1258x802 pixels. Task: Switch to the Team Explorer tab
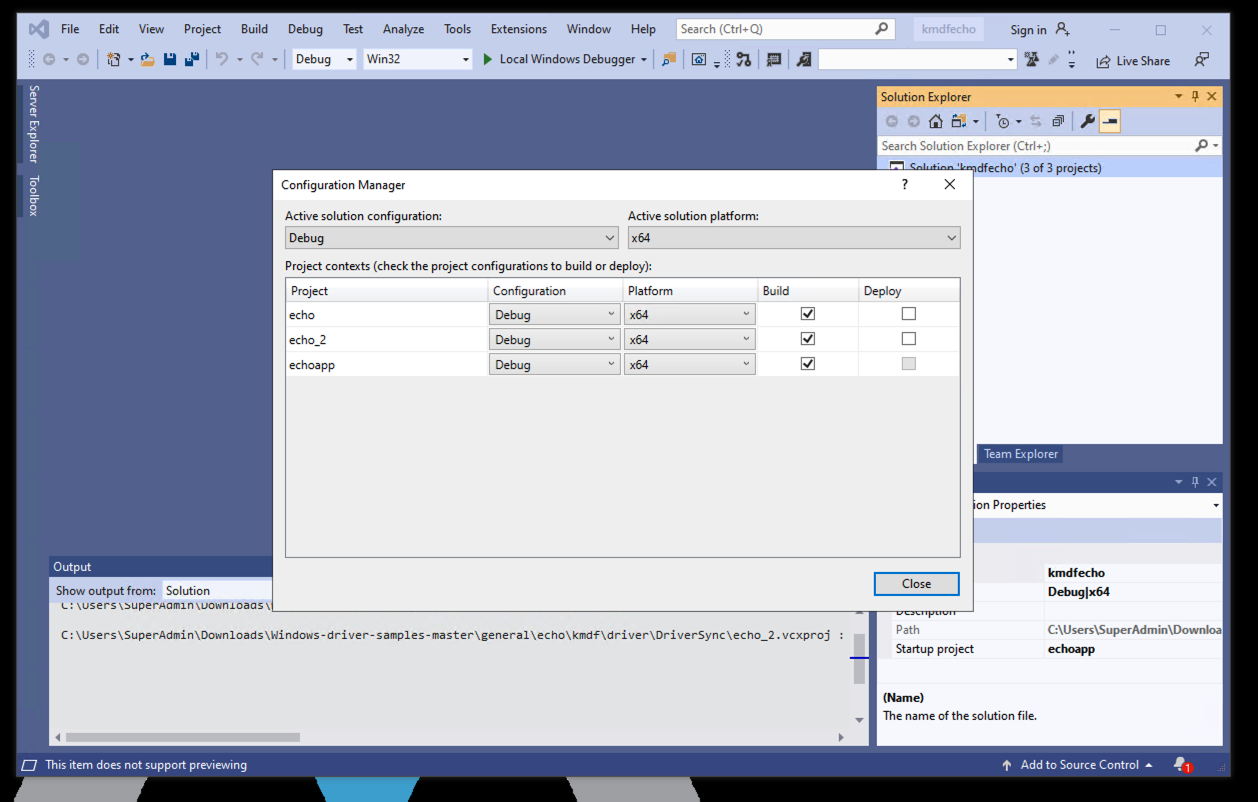coord(1020,454)
